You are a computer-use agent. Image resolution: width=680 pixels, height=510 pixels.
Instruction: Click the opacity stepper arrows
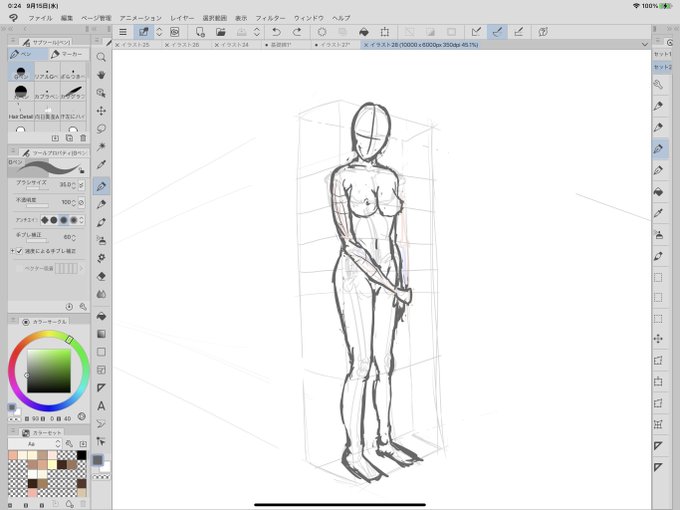pos(73,203)
